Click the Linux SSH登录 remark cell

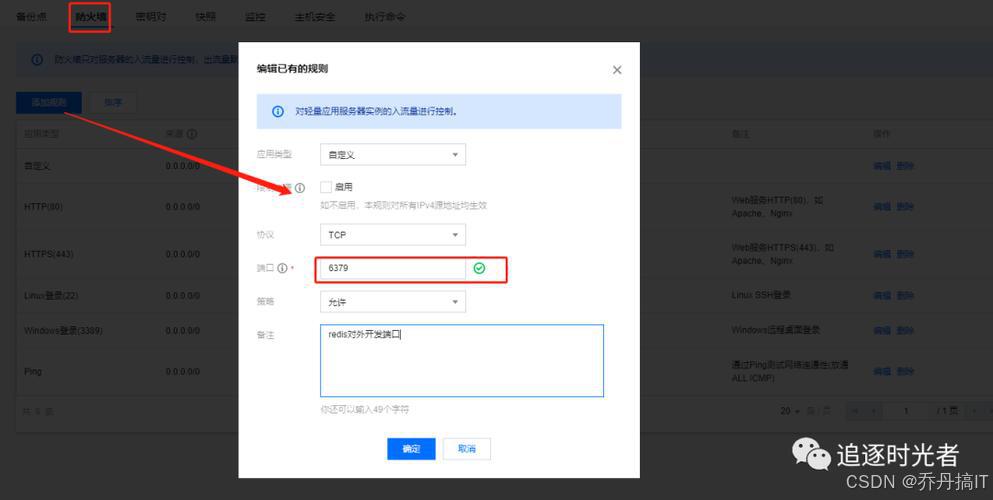point(761,295)
